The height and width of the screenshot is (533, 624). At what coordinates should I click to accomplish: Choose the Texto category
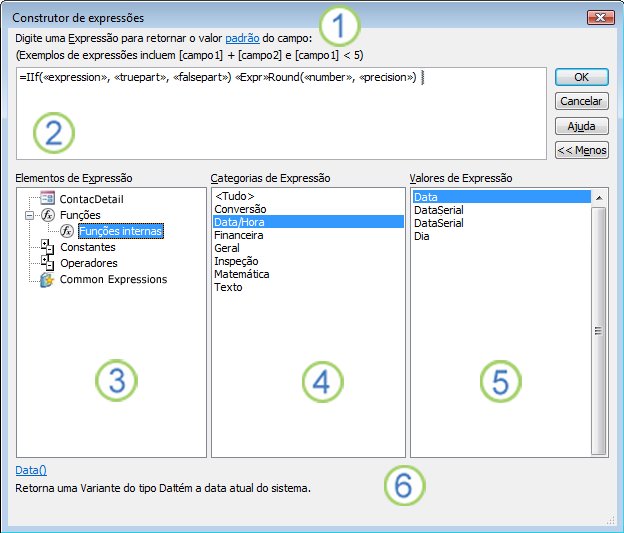coord(308,287)
